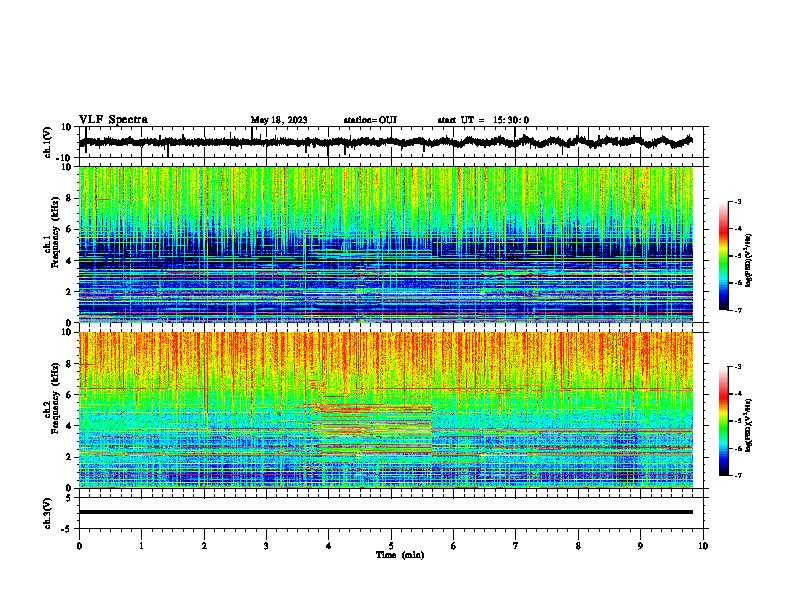Image resolution: width=792 pixels, height=612 pixels.
Task: Click tick label 5 on the time axis
Action: pos(391,546)
